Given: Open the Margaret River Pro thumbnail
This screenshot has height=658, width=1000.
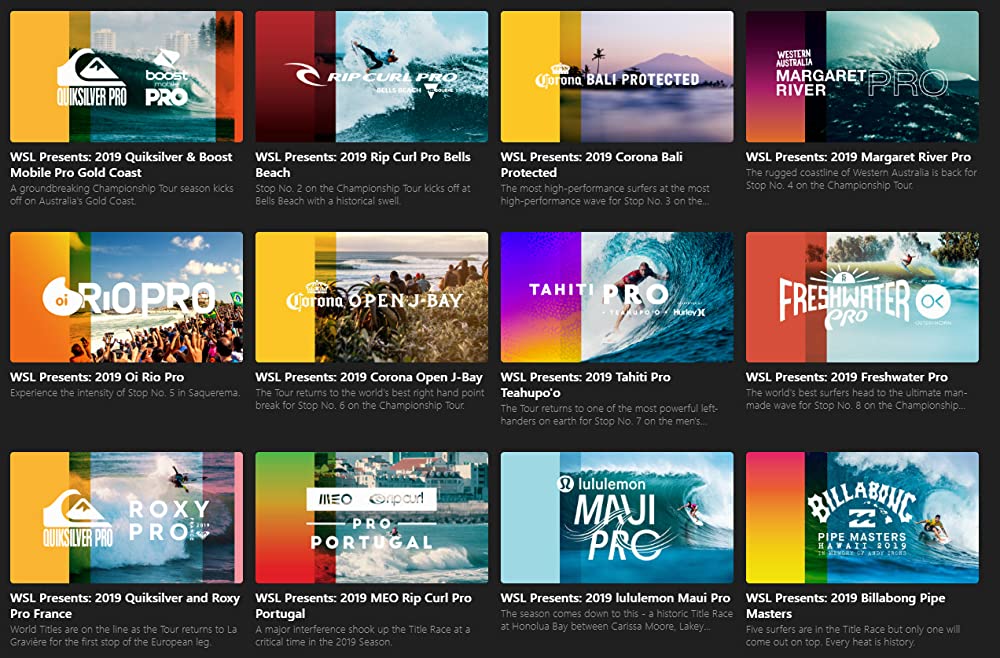Looking at the screenshot, I should coord(862,77).
